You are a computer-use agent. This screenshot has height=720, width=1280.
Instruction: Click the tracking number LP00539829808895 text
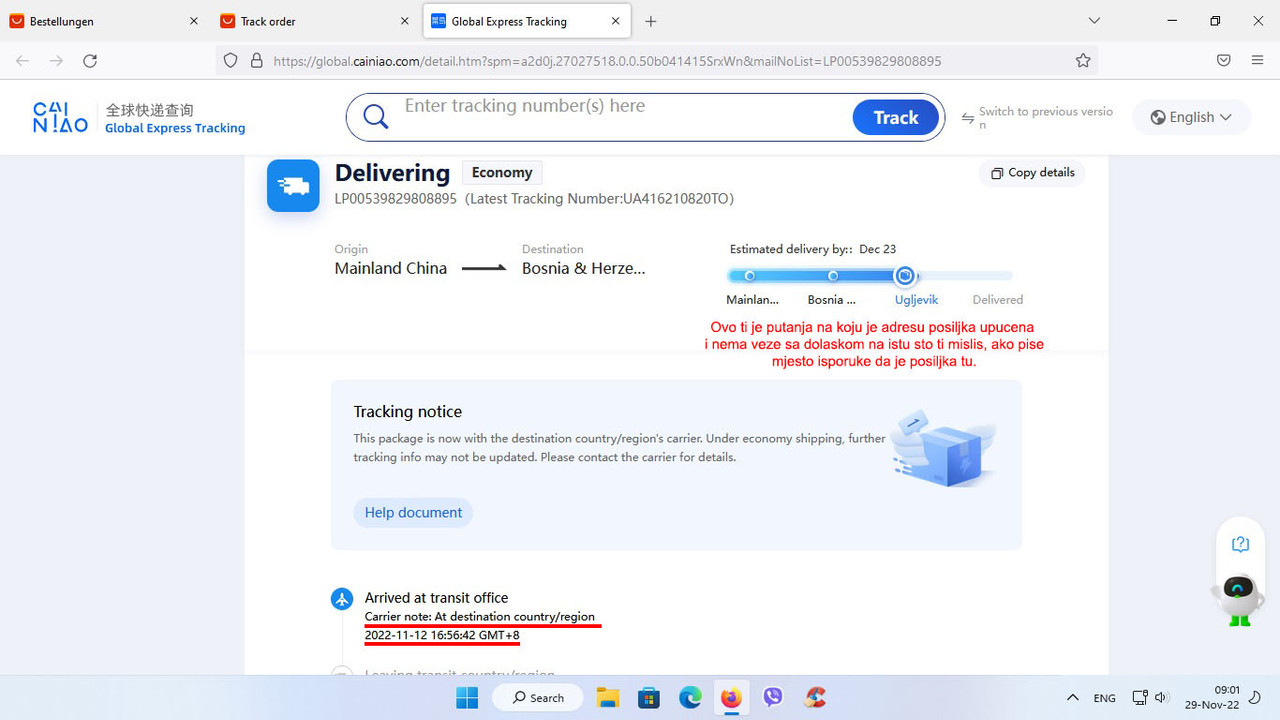click(395, 199)
